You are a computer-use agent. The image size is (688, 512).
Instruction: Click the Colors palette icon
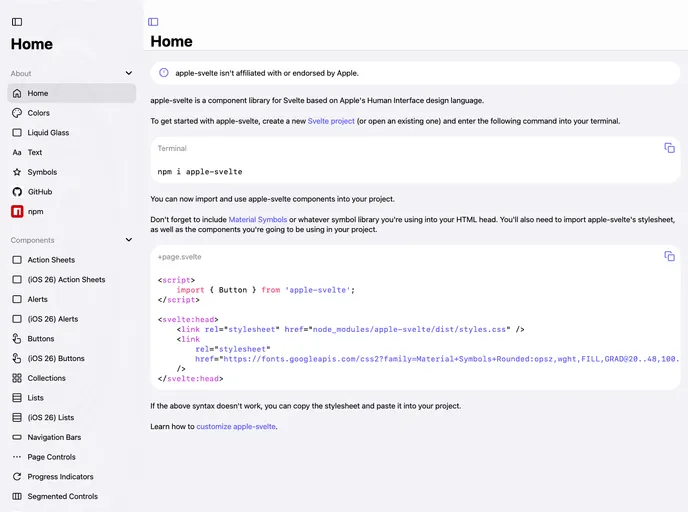point(17,113)
